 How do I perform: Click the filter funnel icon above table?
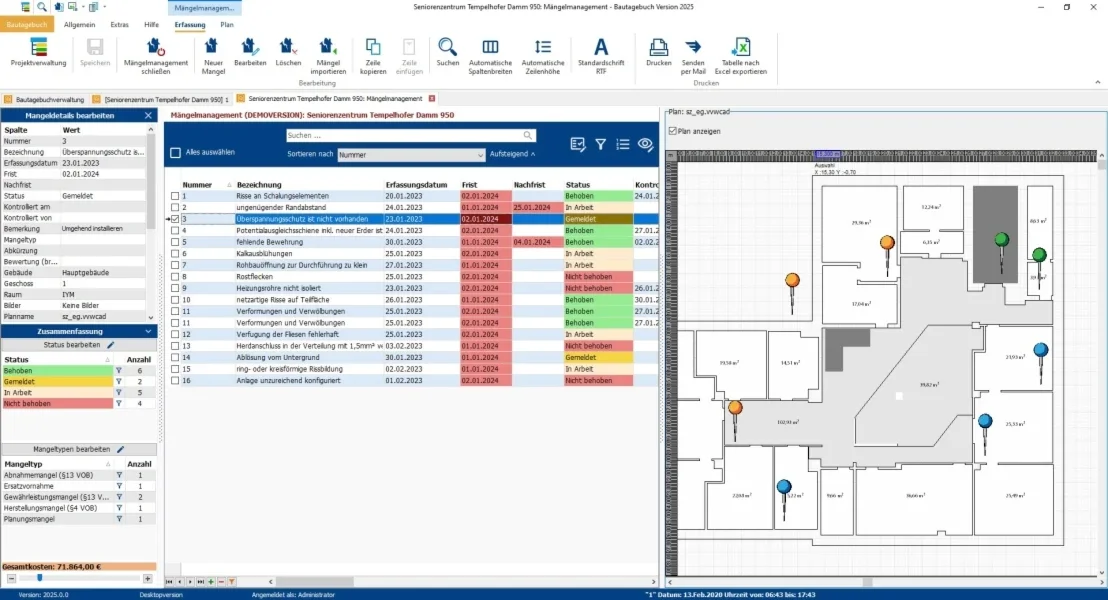[600, 144]
